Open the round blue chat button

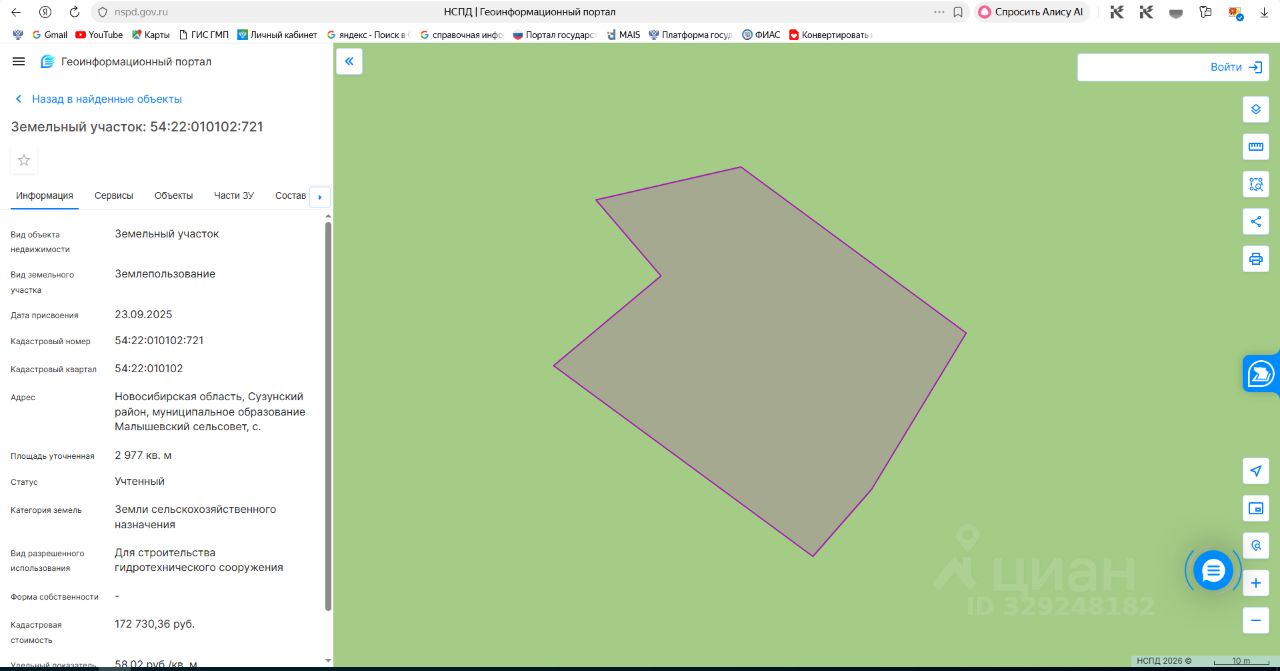(x=1213, y=571)
